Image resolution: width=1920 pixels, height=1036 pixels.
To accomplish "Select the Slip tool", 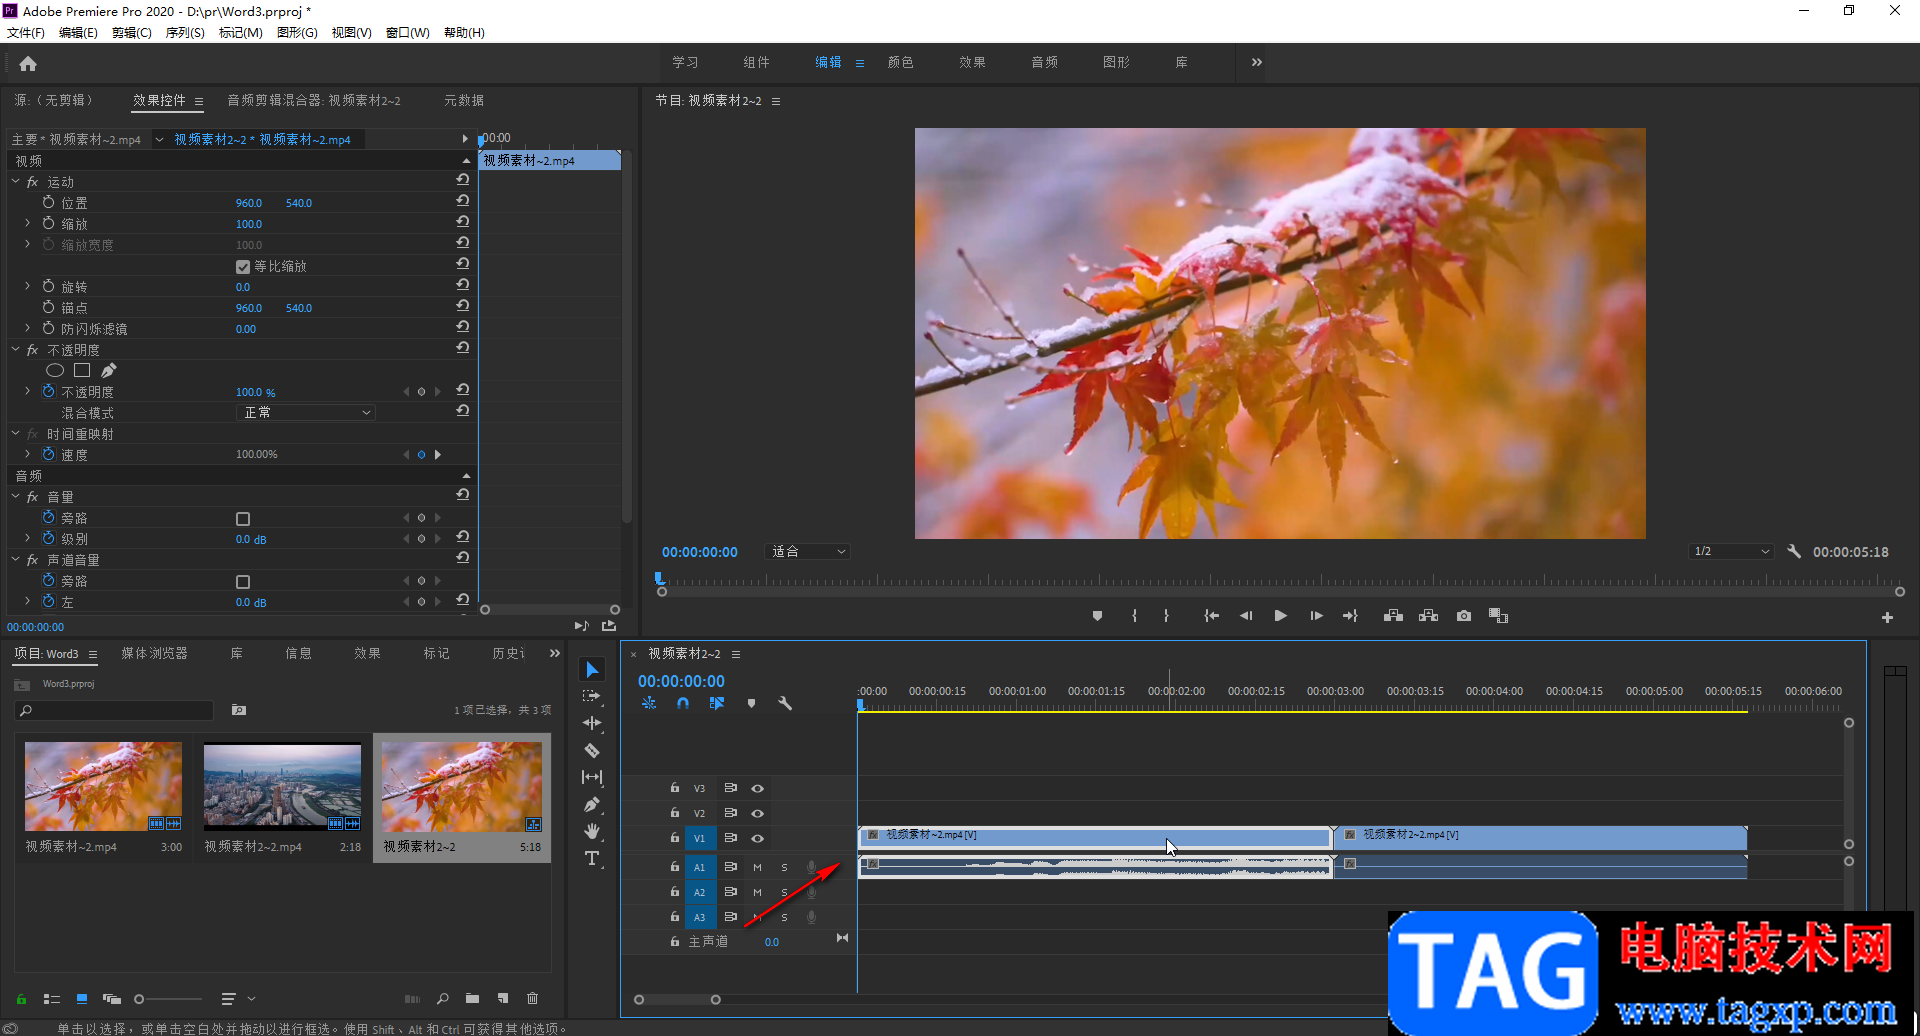I will coord(592,777).
